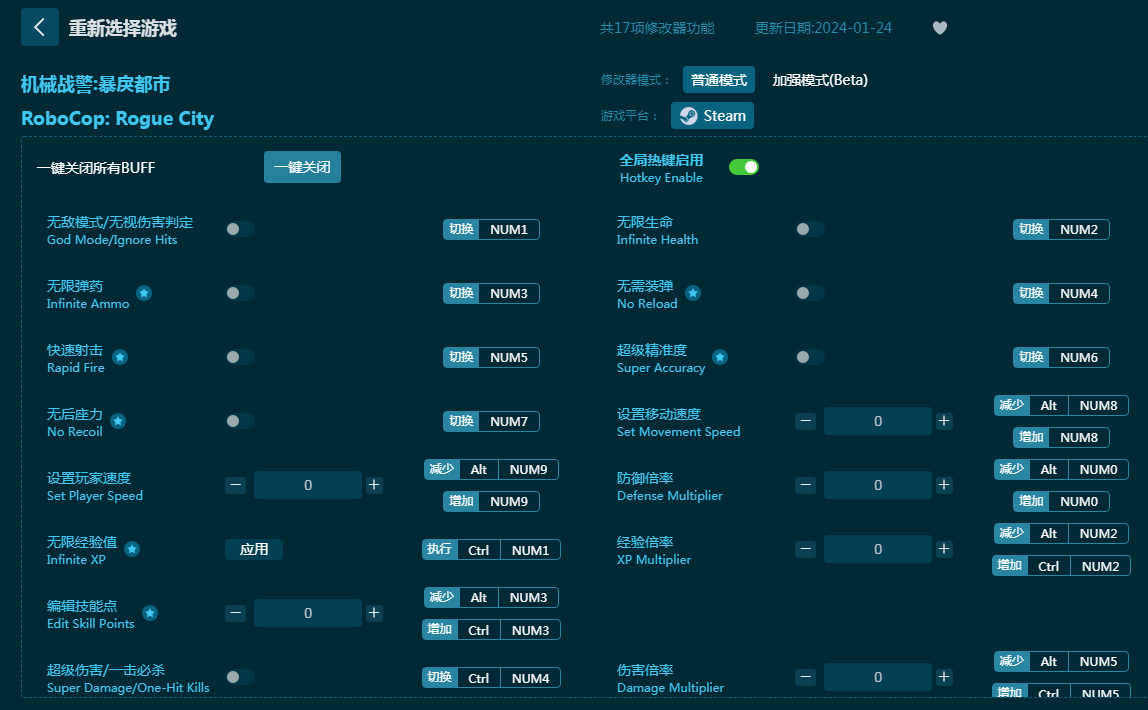
Task: Increase Defense Multiplier with plus button
Action: point(944,485)
